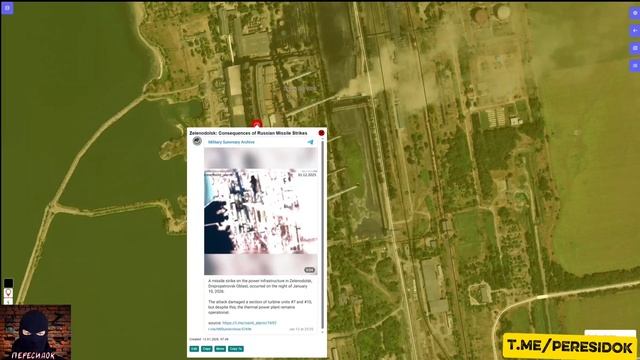Image resolution: width=640 pixels, height=360 pixels.
Task: Click the 'Created' timestamp text in popup
Action: tap(209, 339)
